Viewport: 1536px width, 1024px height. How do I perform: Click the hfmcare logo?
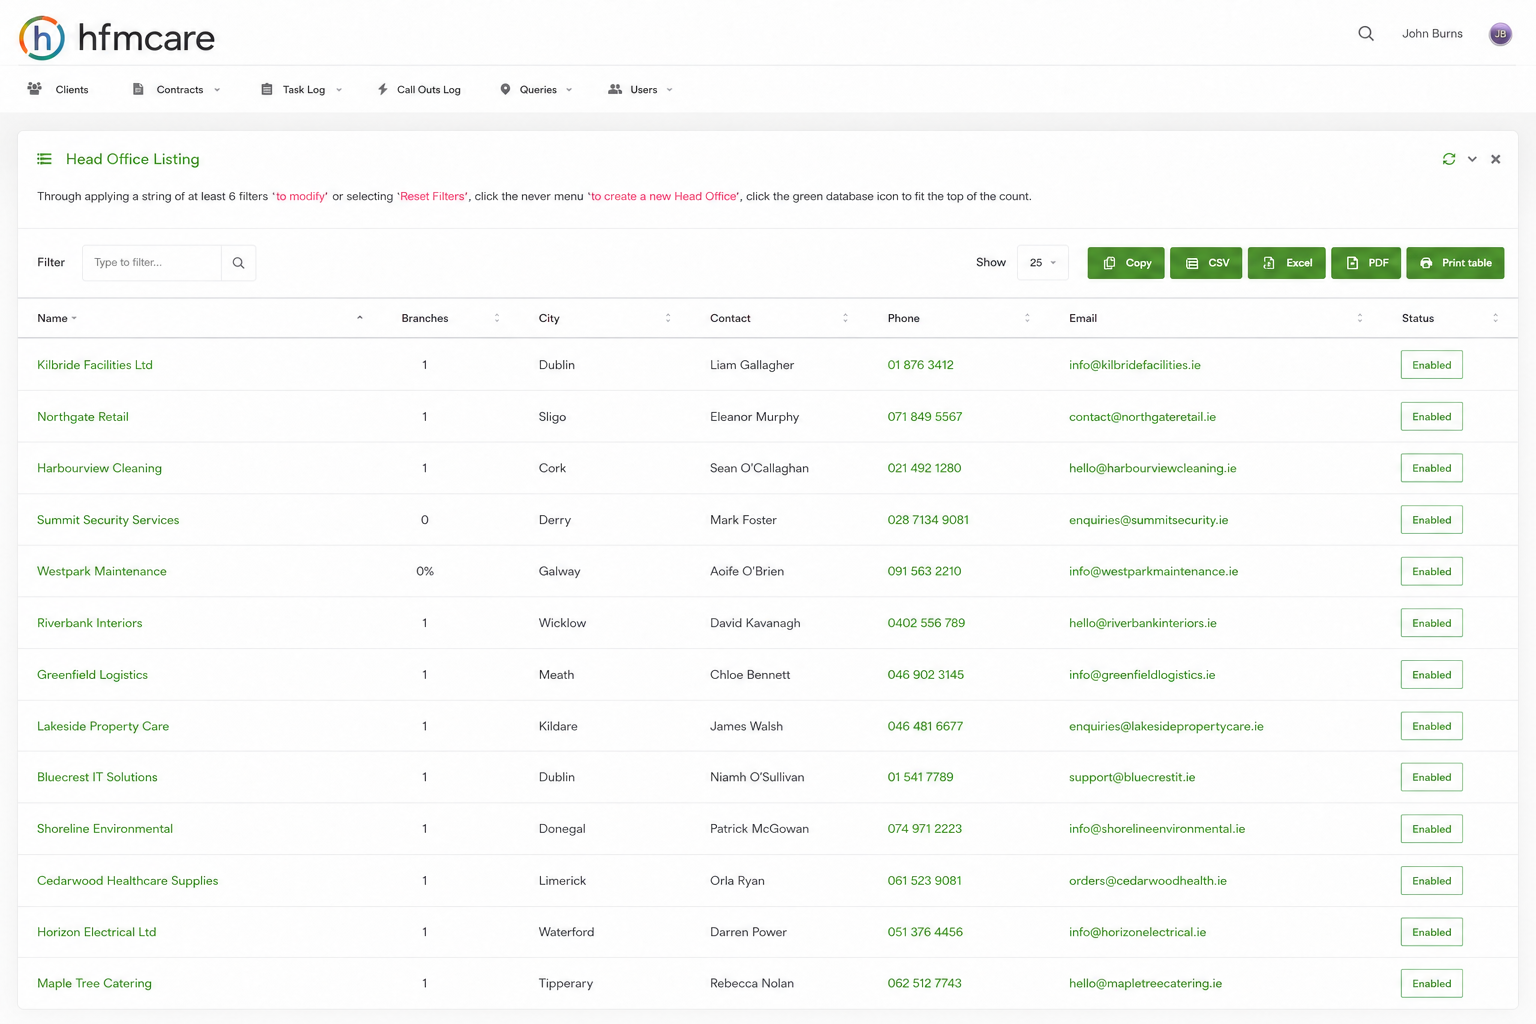(117, 37)
